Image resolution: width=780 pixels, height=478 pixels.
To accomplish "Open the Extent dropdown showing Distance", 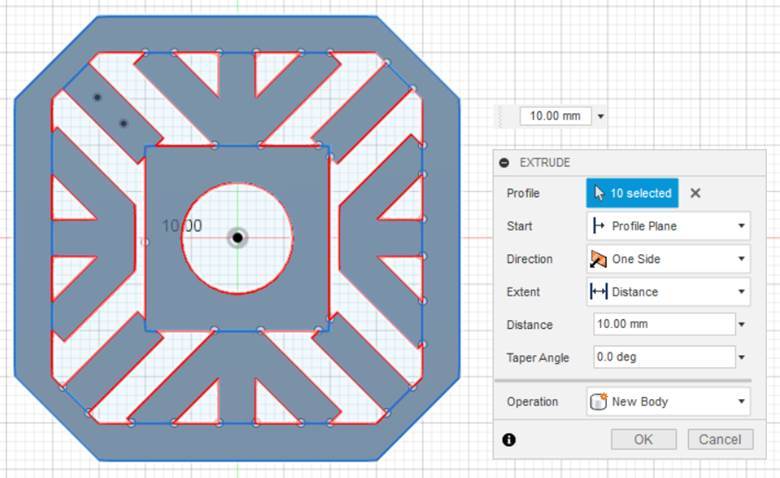I will (669, 292).
